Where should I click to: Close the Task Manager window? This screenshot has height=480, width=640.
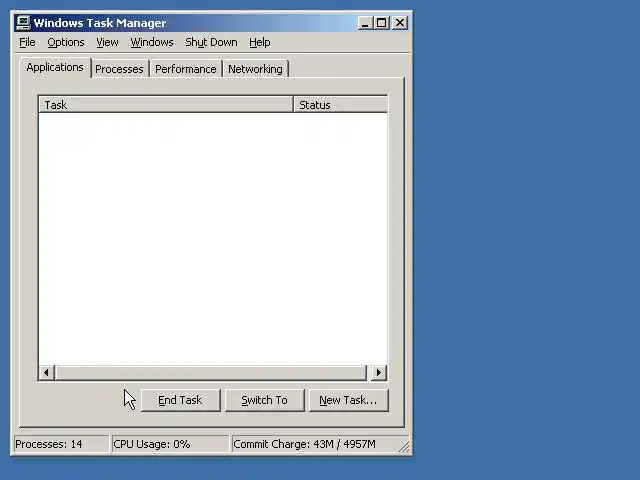pos(400,23)
